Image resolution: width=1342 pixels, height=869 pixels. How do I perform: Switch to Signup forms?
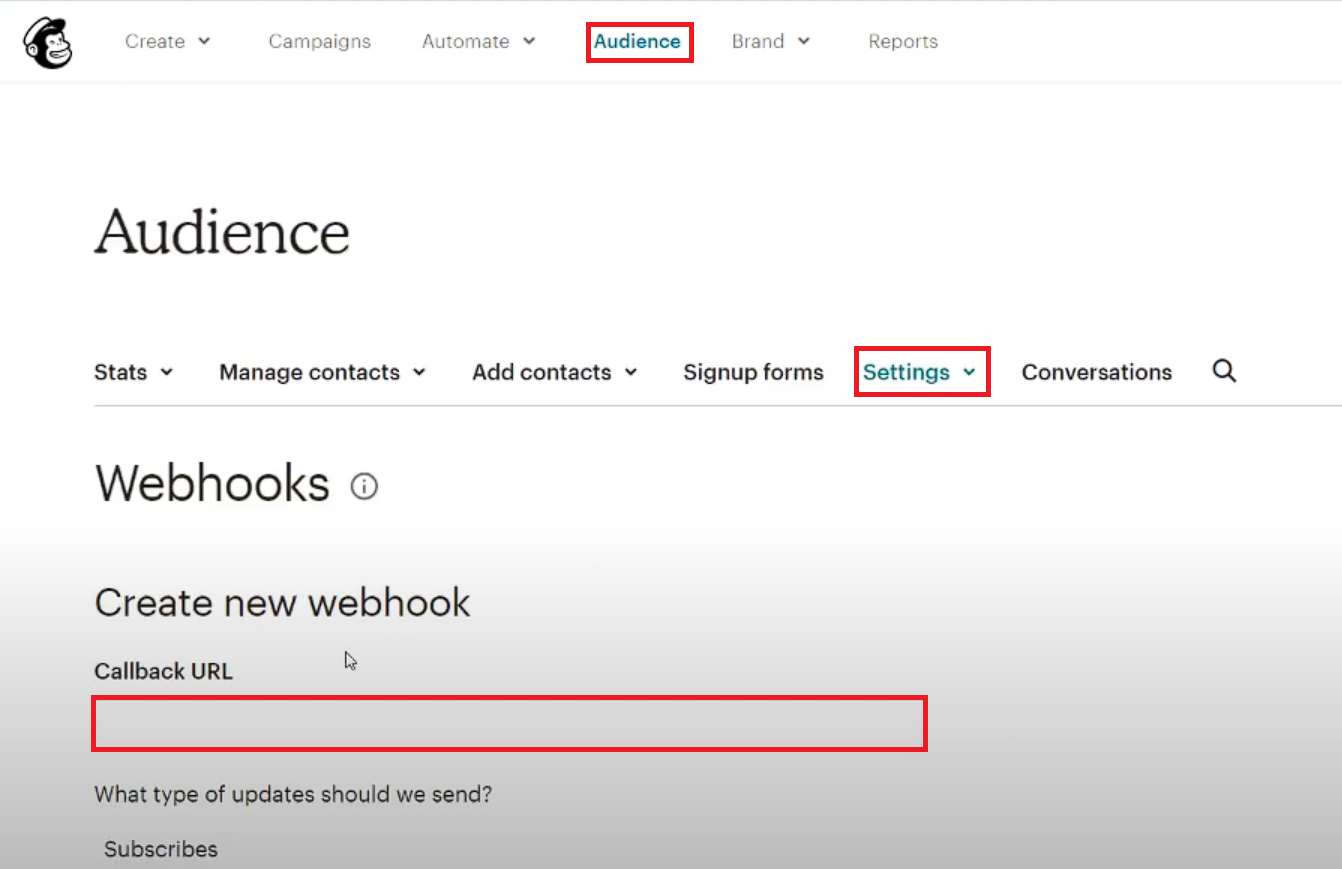[753, 372]
